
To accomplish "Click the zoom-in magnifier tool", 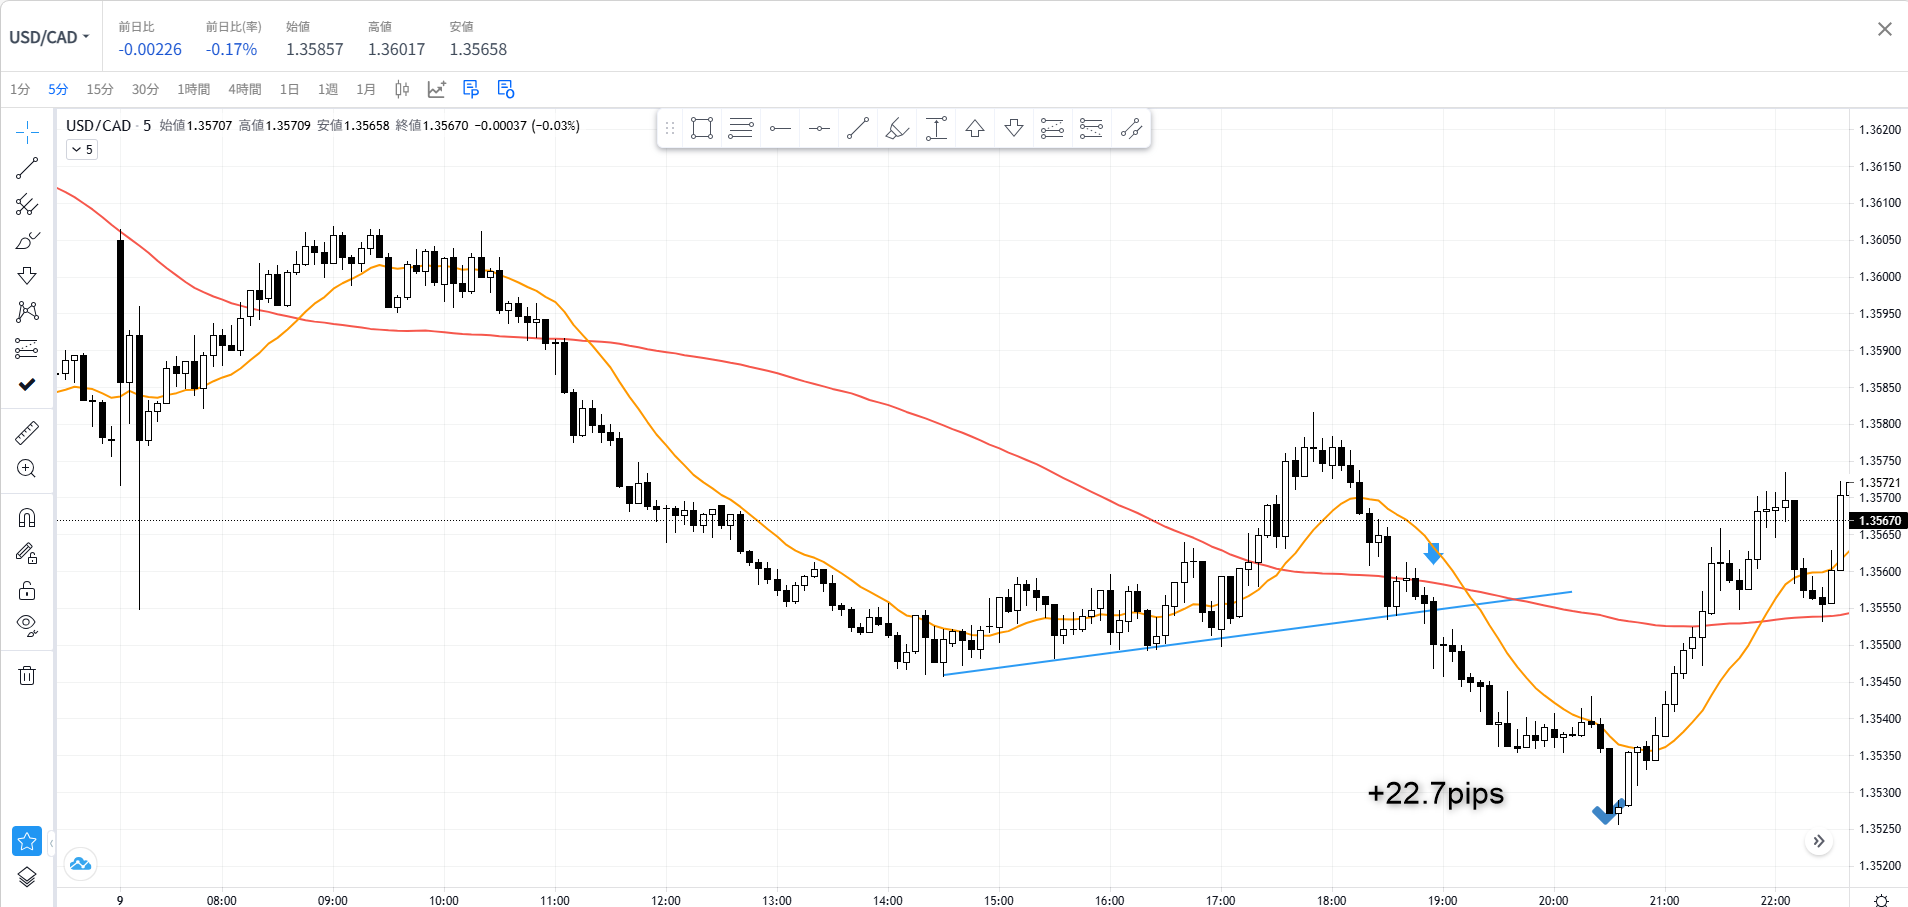I will point(27,469).
